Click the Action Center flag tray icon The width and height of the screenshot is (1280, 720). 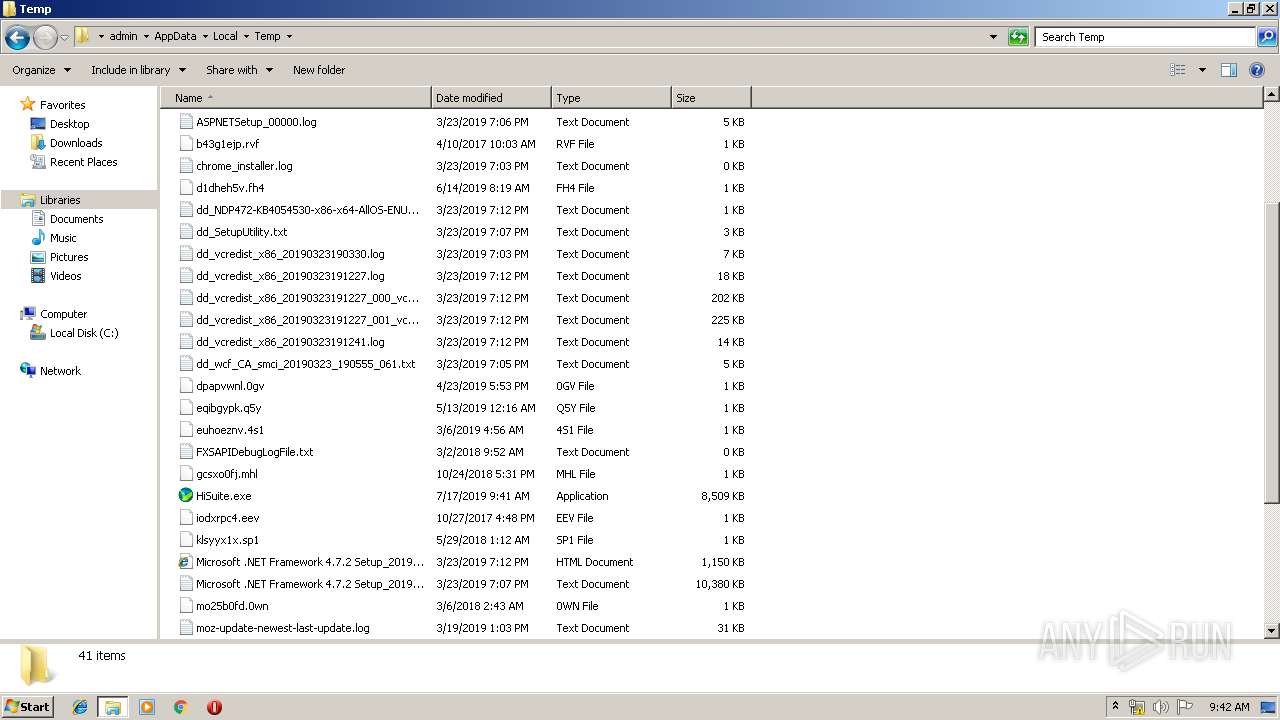pyautogui.click(x=1184, y=707)
